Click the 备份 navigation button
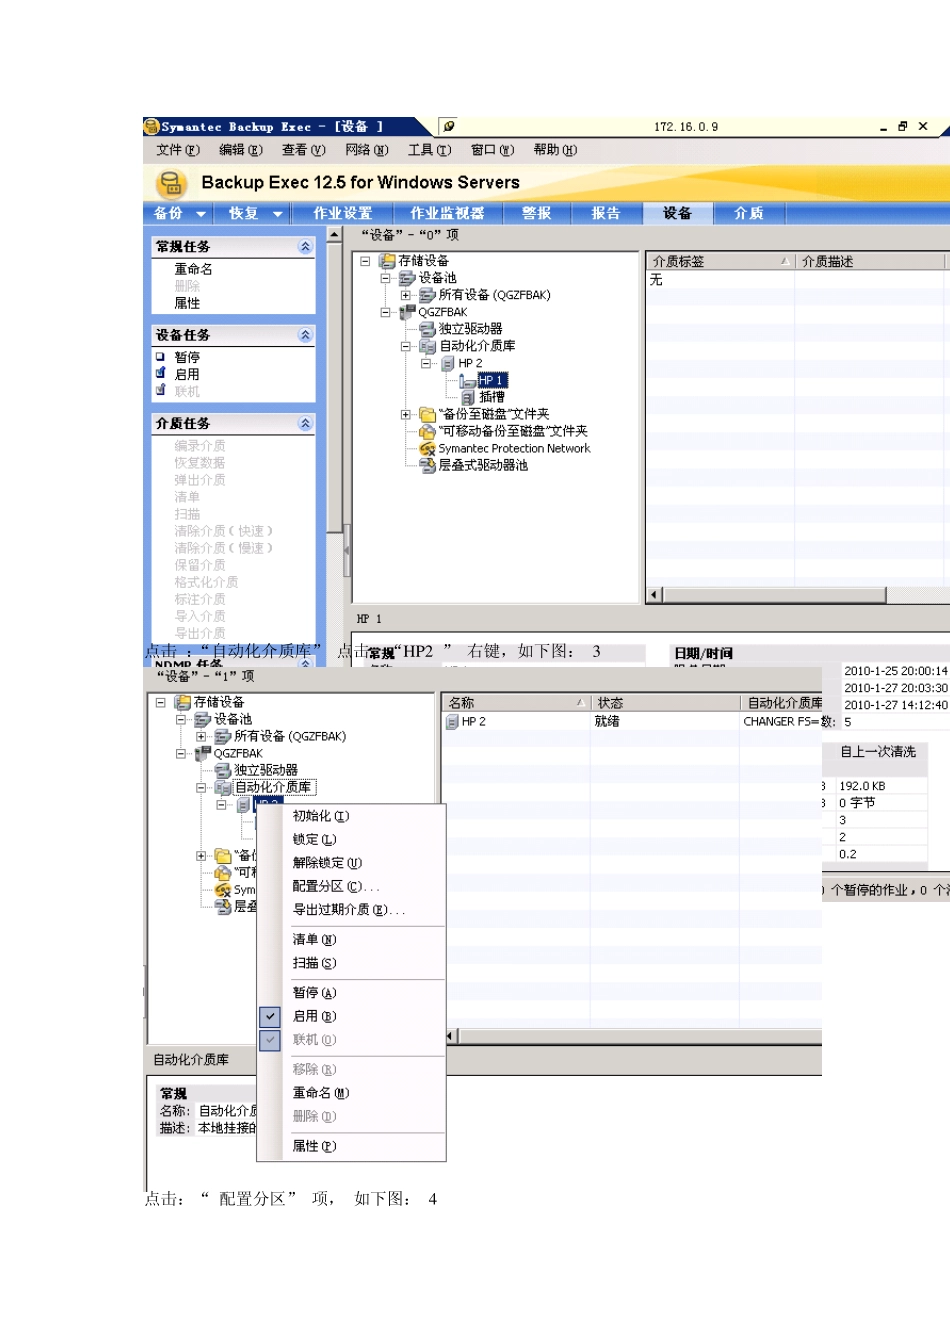950x1344 pixels. click(168, 213)
